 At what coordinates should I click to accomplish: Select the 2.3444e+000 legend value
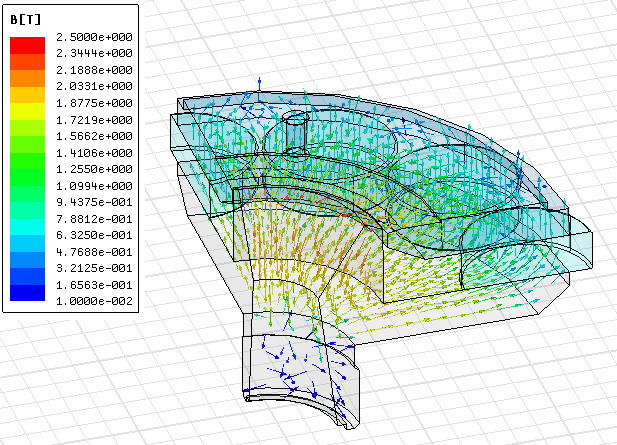[x=94, y=53]
